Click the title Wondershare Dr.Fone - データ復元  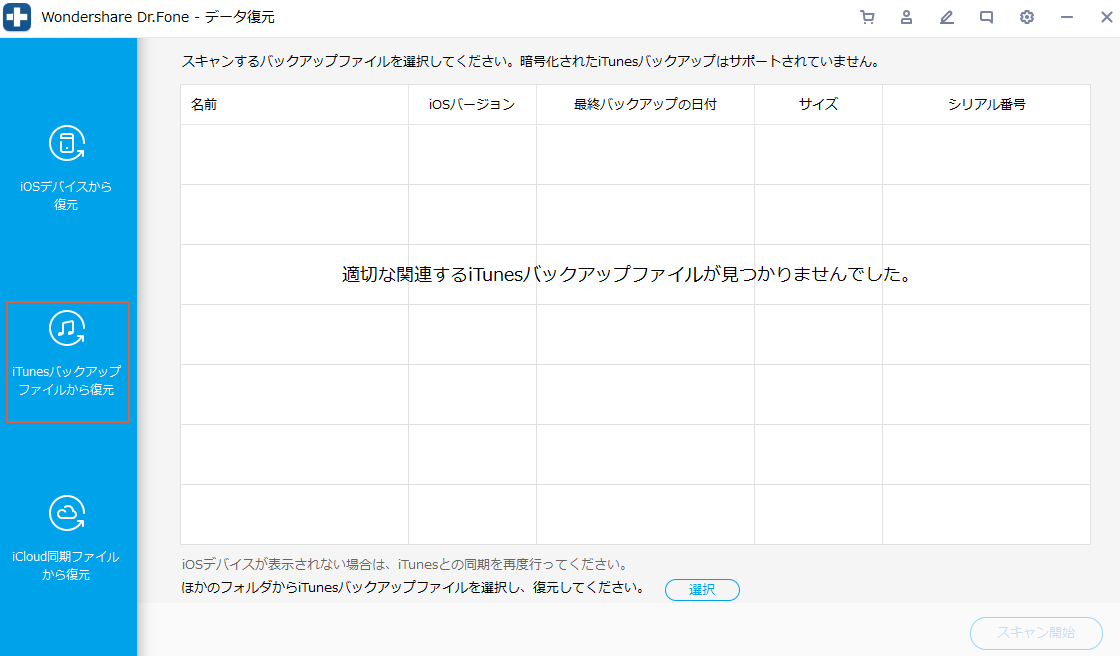point(158,17)
